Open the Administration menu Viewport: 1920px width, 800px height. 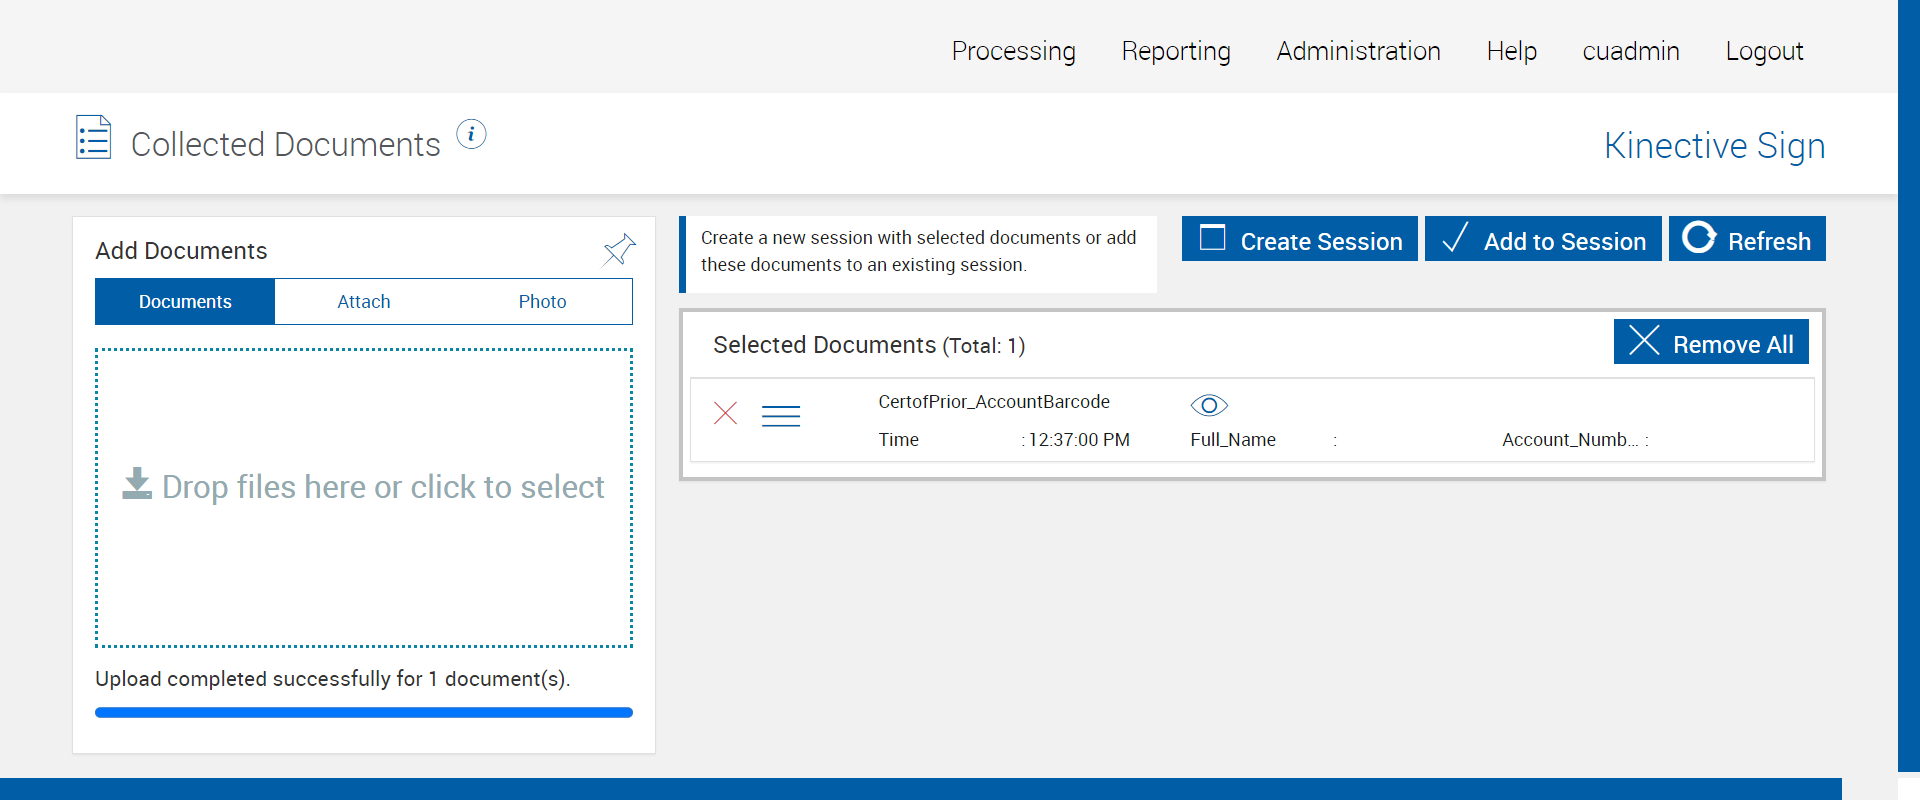(x=1358, y=51)
